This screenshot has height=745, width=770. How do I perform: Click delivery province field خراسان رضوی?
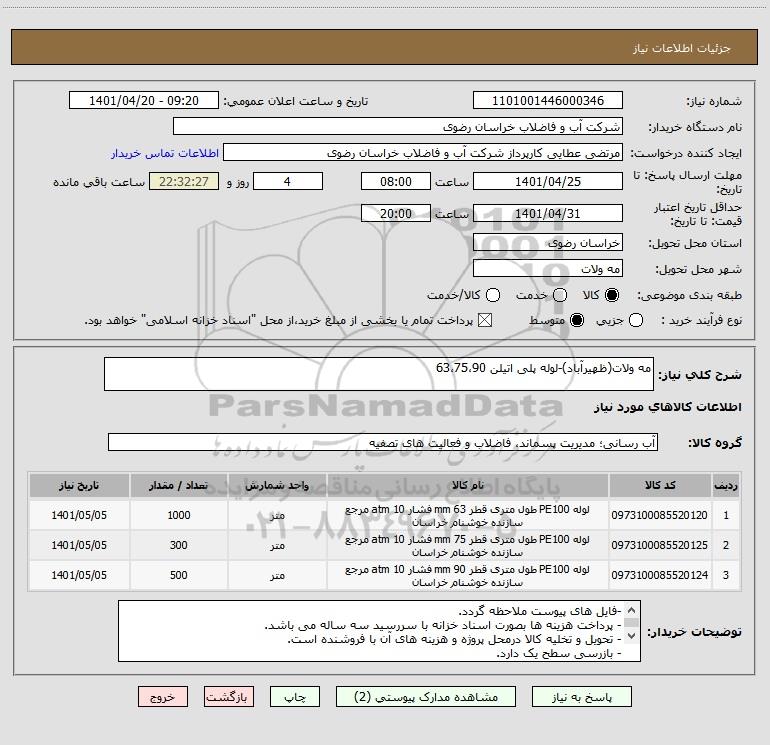pyautogui.click(x=548, y=243)
